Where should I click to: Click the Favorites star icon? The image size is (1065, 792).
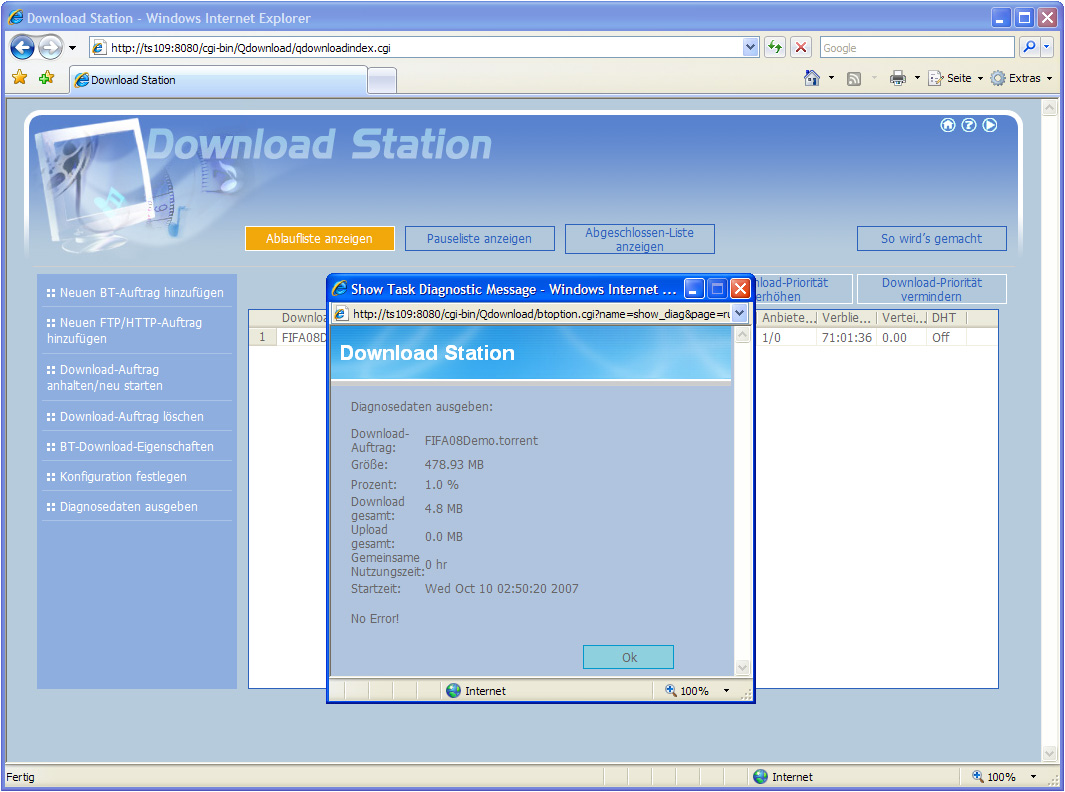tap(19, 78)
